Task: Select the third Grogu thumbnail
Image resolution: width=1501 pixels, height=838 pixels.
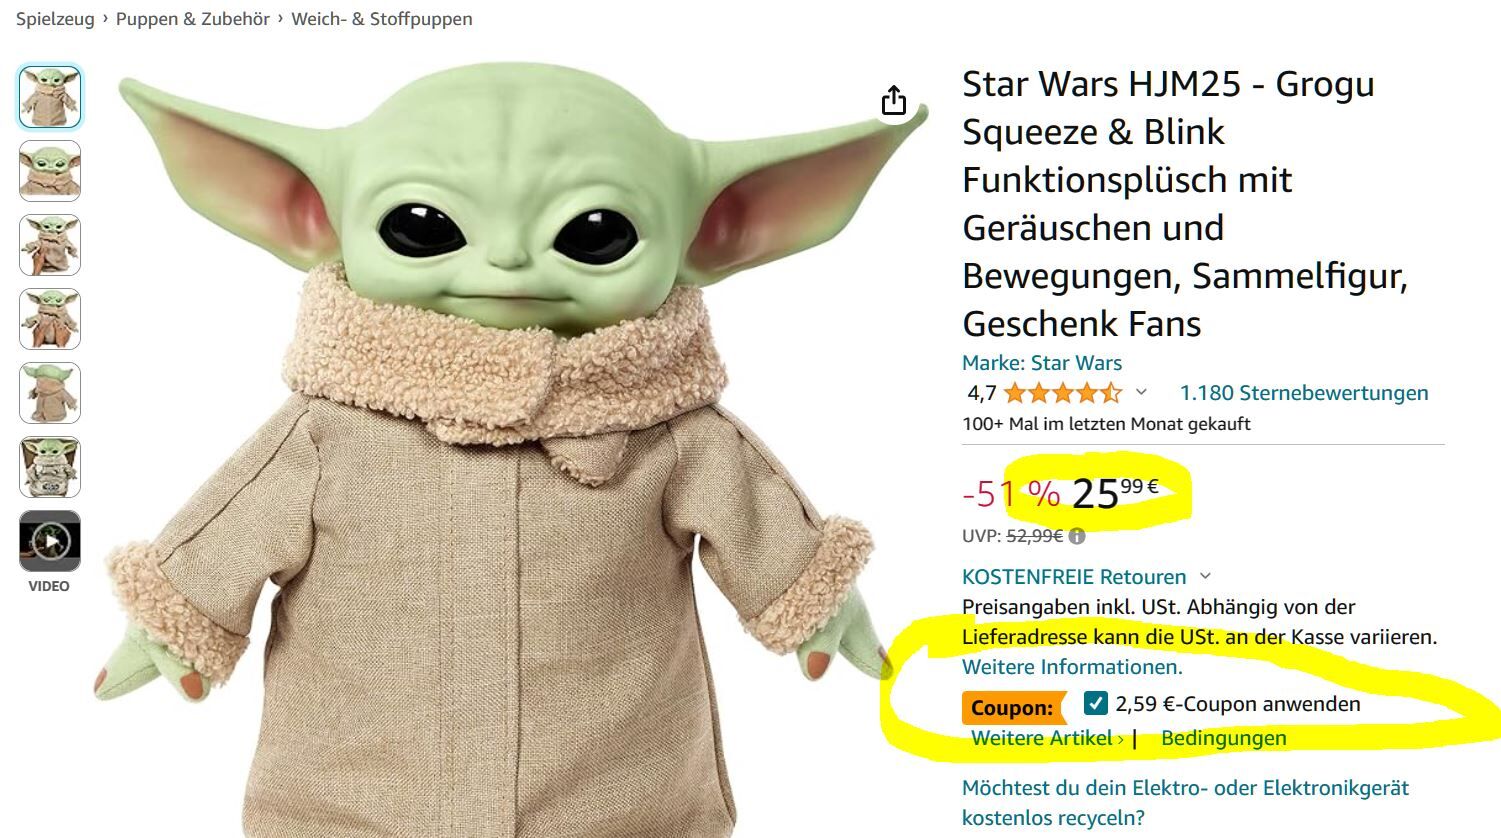Action: tap(50, 245)
